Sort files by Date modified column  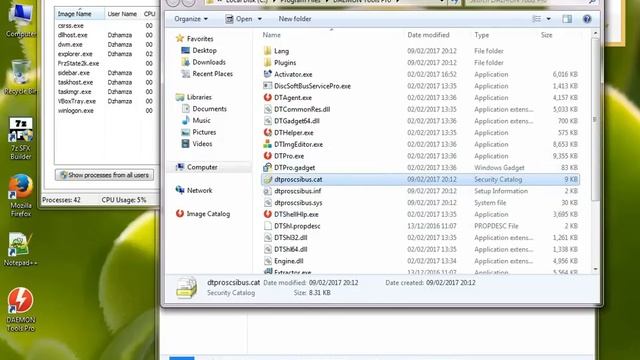click(428, 35)
